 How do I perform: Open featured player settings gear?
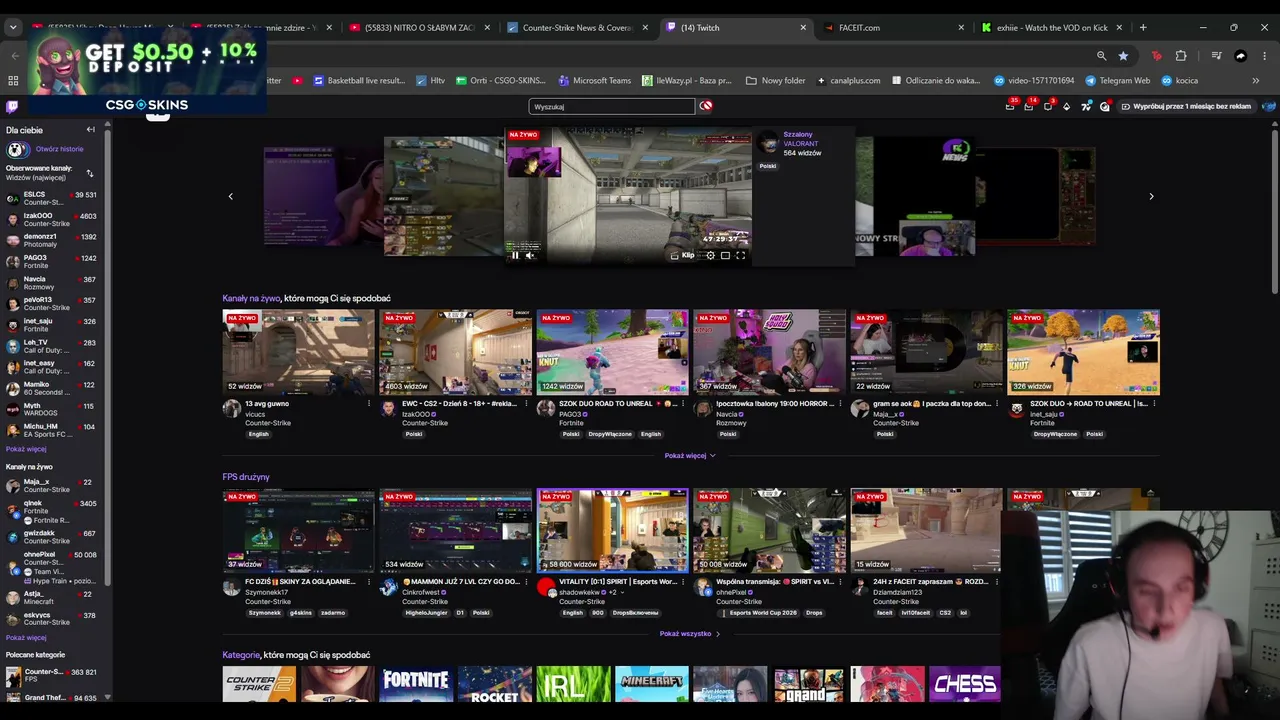pyautogui.click(x=711, y=255)
